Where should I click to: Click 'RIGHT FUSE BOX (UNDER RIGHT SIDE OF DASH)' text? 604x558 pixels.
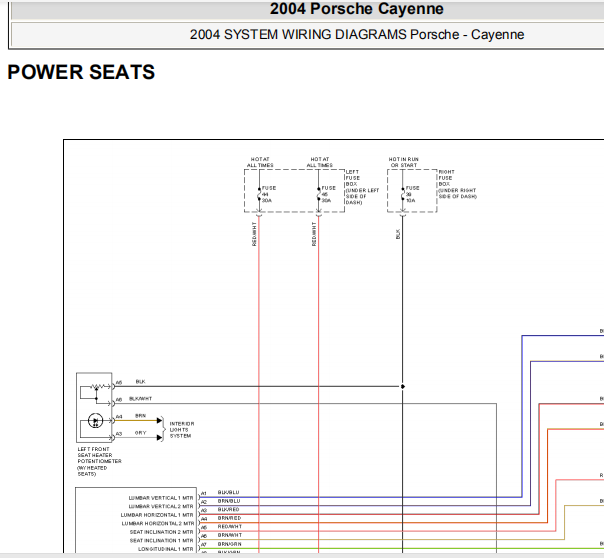(457, 184)
